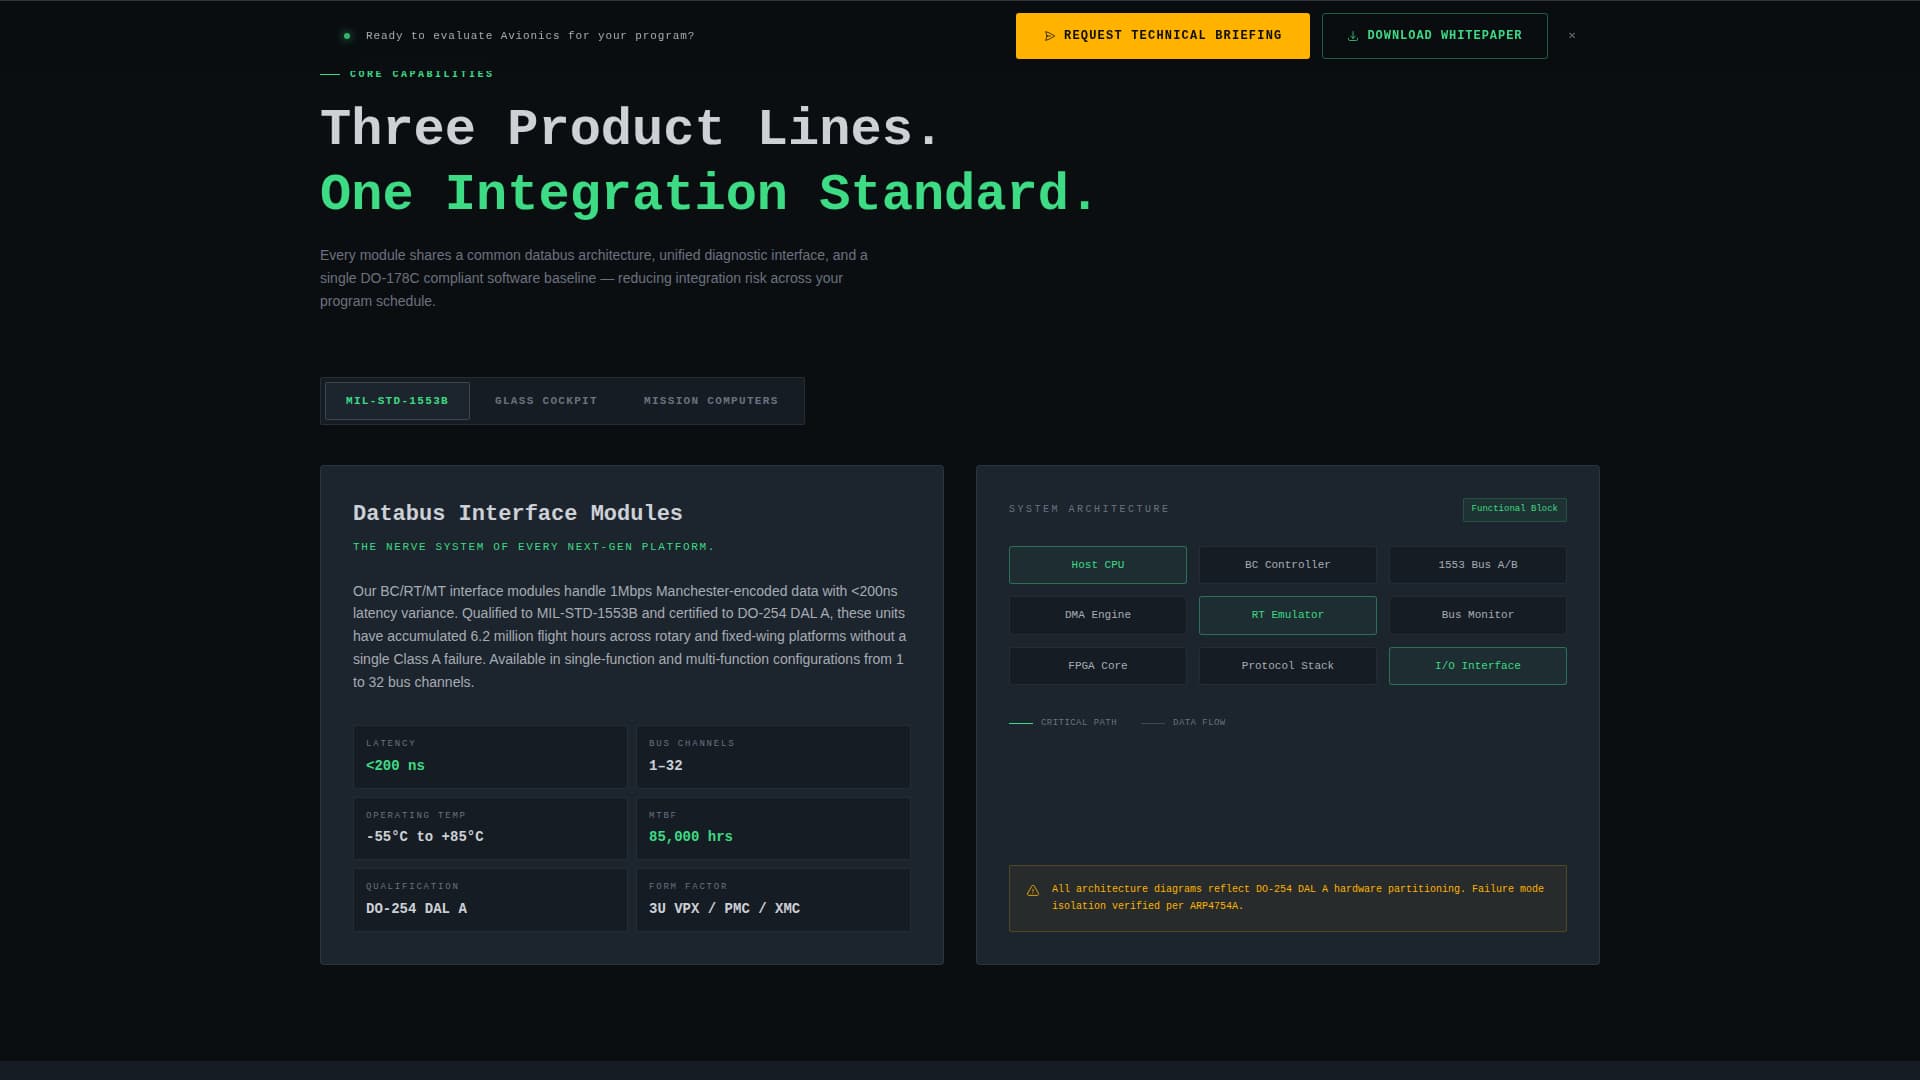Select the BC Controller block

[1287, 564]
